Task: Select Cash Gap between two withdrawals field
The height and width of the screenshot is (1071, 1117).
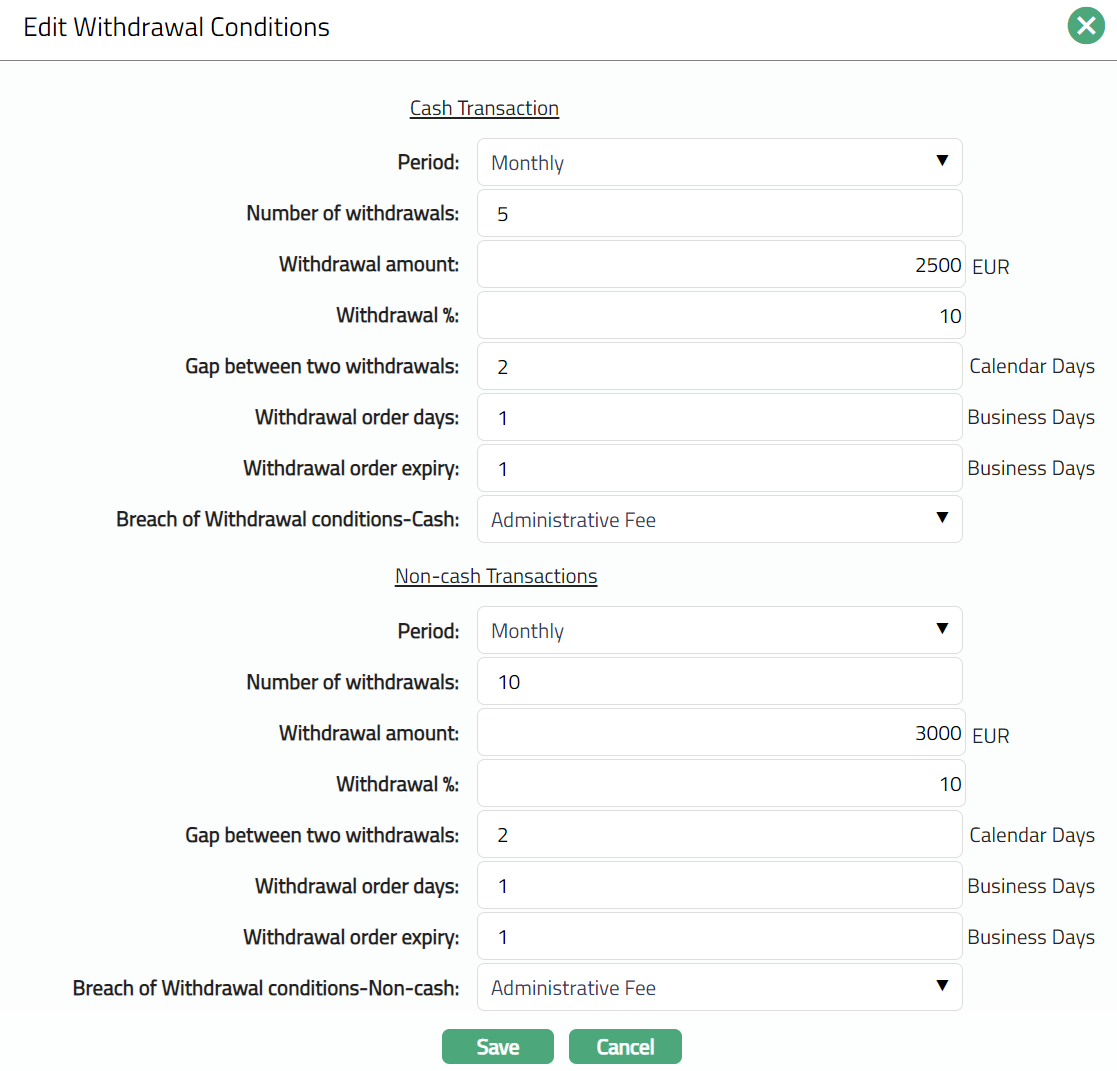Action: point(719,366)
